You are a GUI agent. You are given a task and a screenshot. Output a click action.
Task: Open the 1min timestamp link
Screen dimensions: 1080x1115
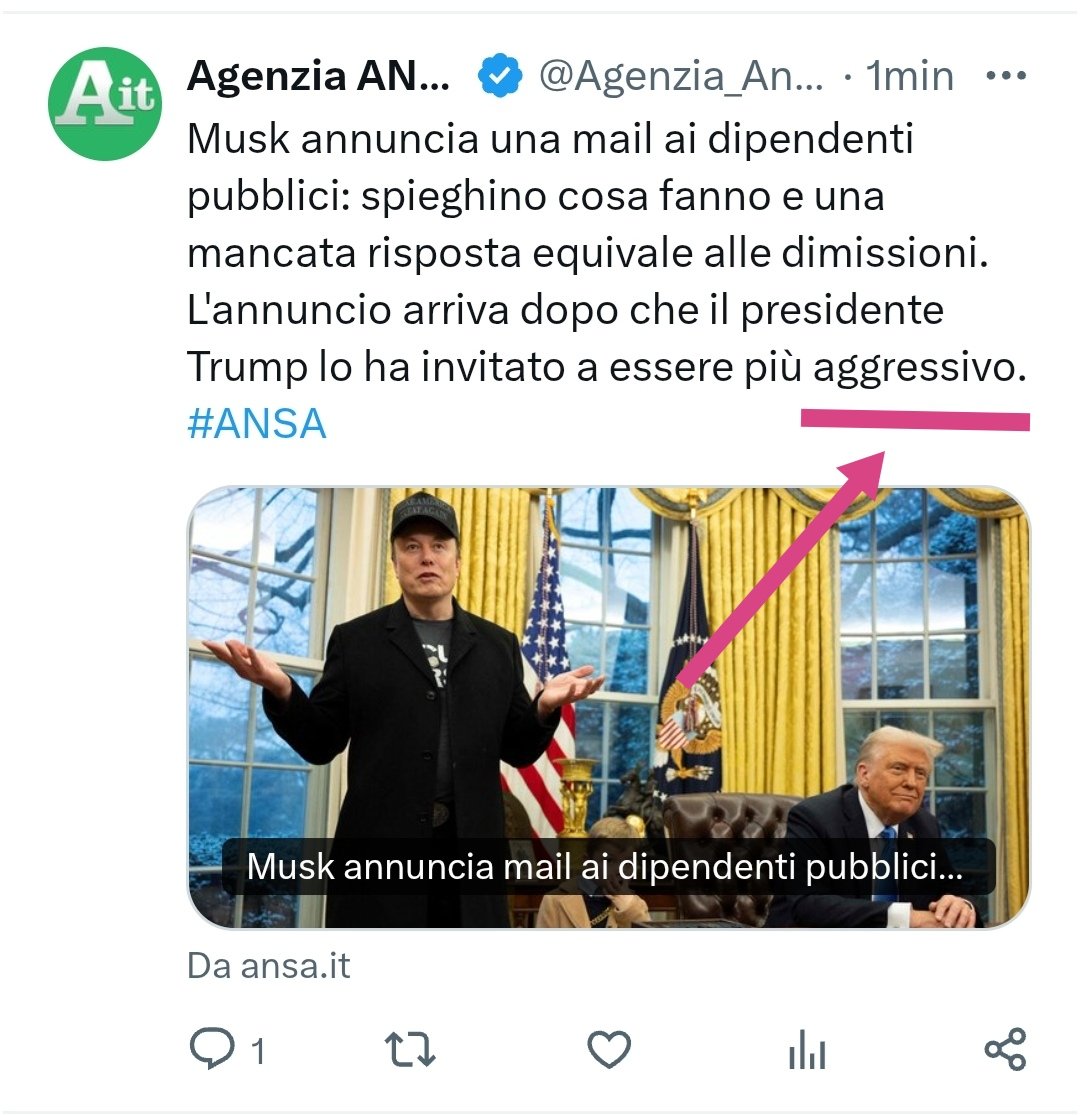coord(909,75)
